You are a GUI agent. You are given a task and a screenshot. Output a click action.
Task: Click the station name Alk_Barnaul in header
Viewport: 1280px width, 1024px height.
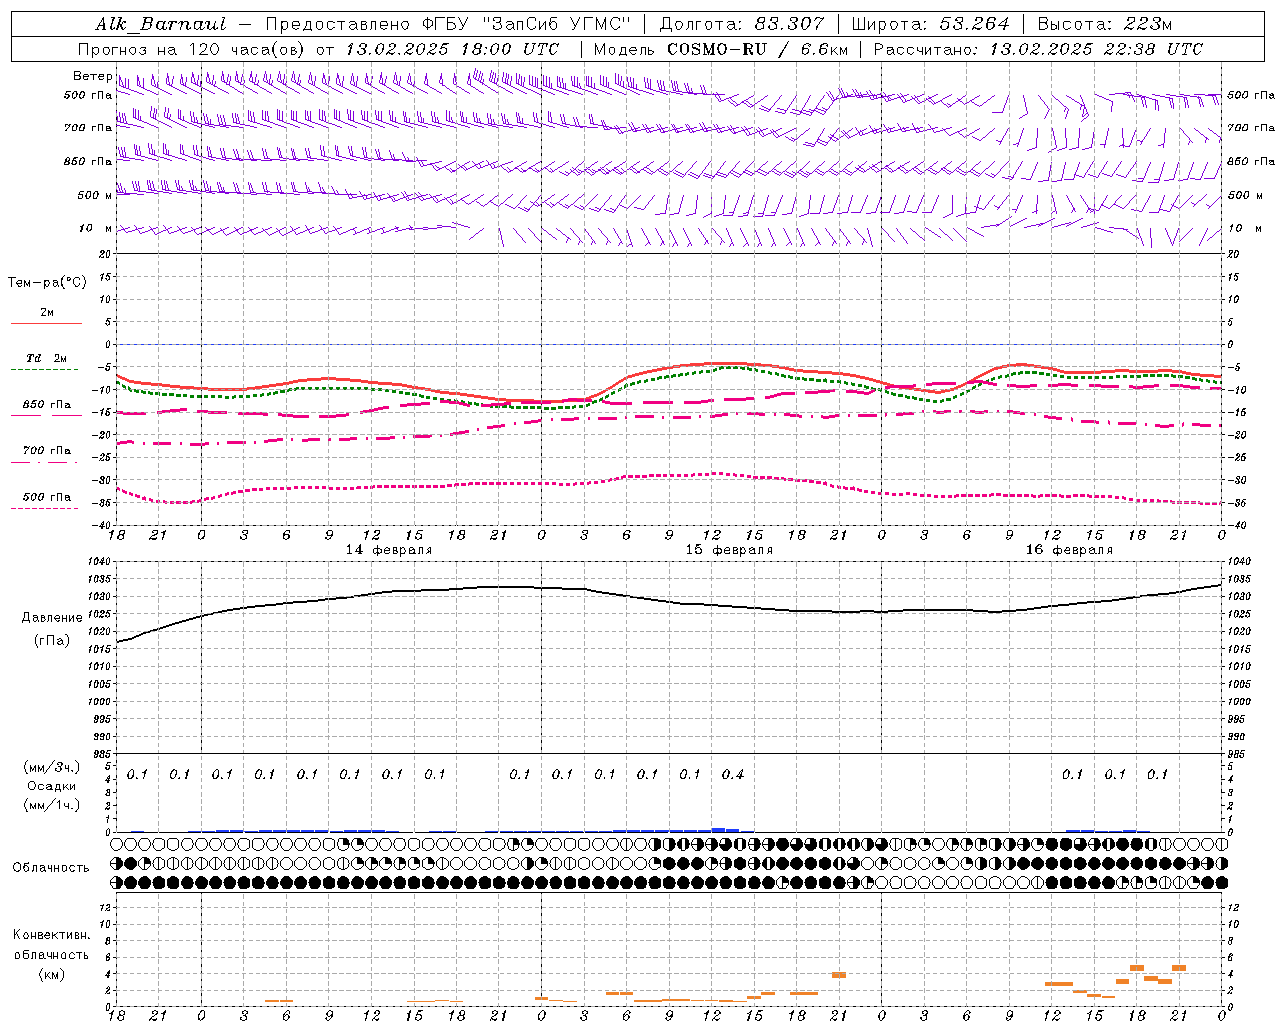161,24
